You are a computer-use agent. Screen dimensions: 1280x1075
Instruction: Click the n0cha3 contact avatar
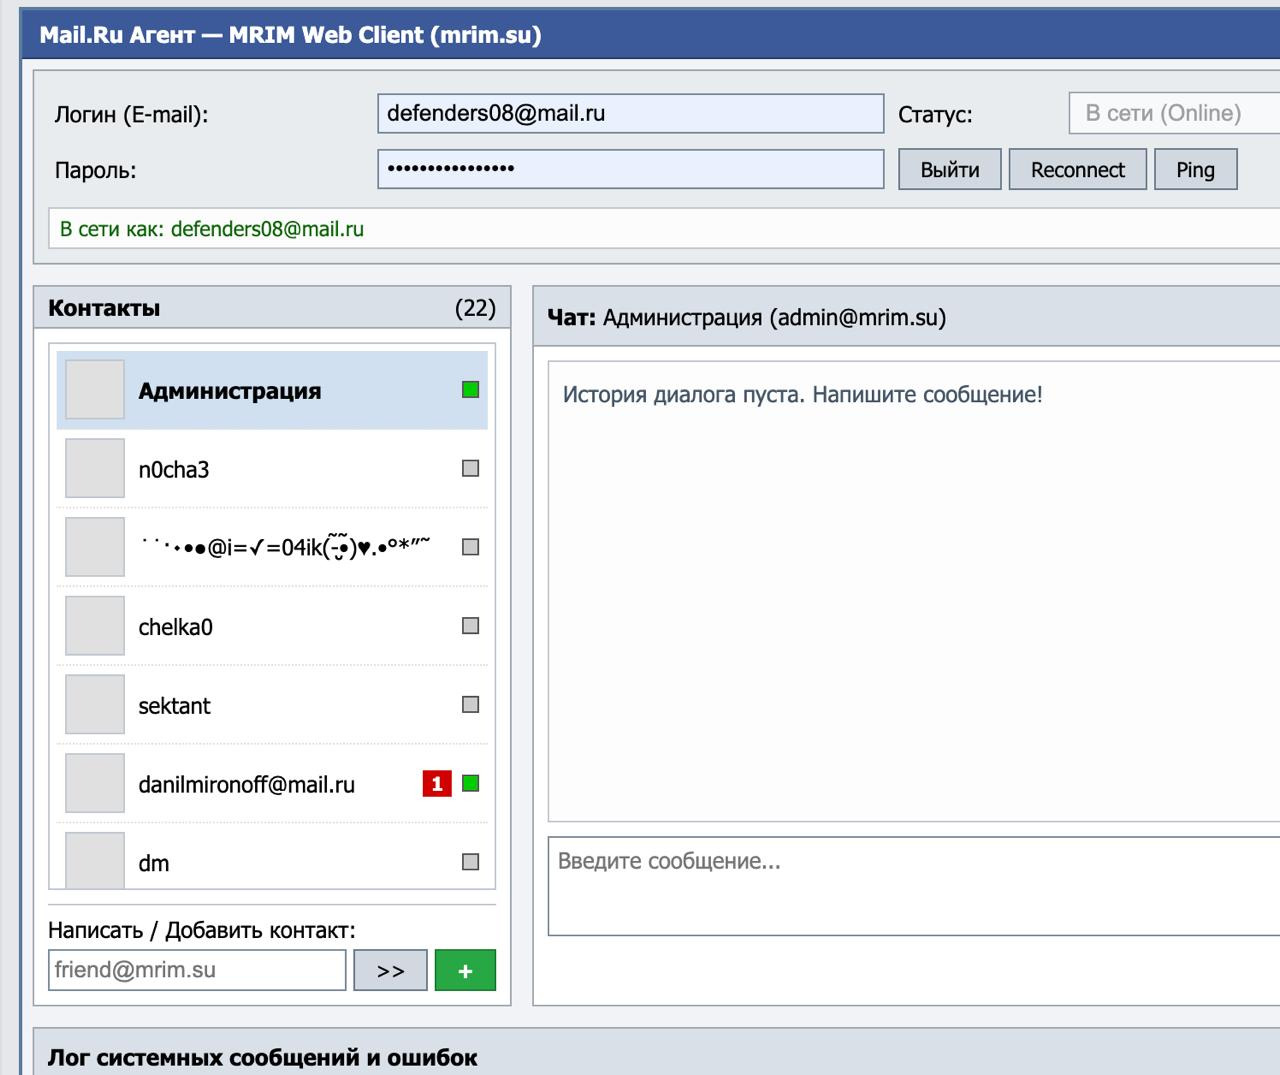[95, 468]
